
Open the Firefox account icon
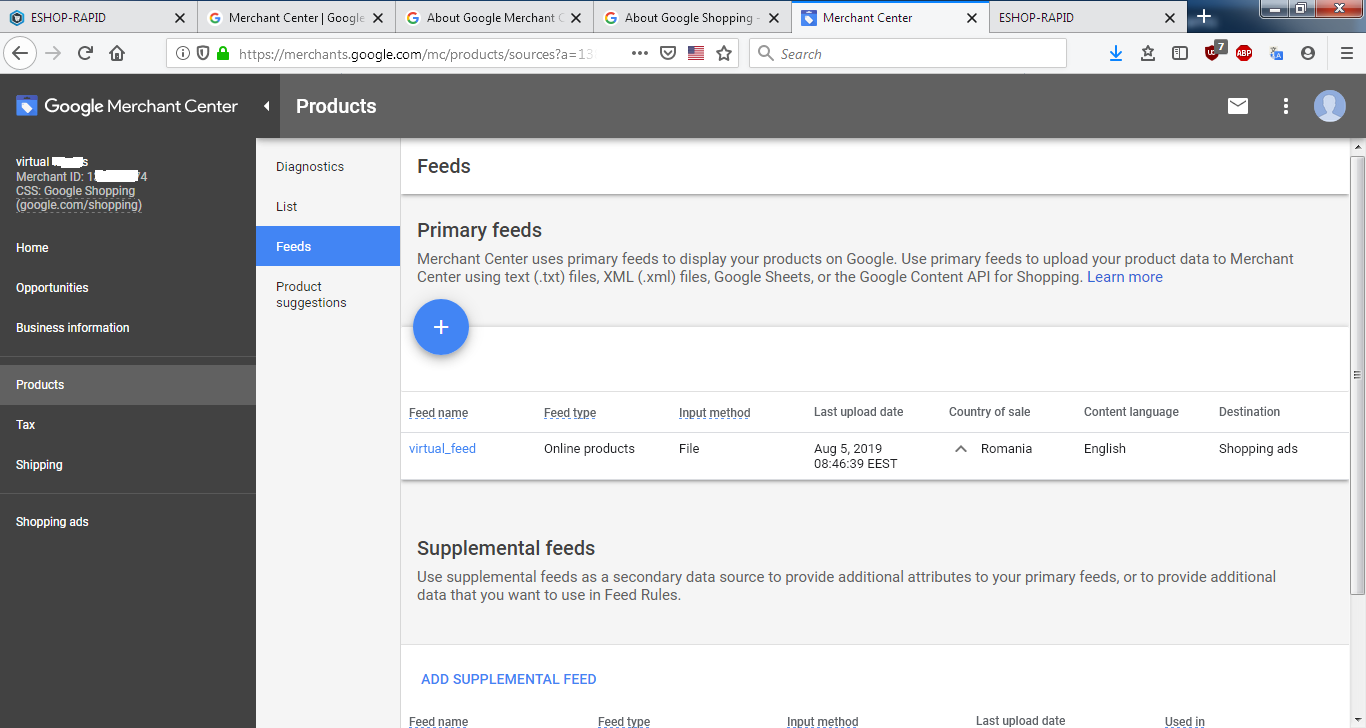[x=1308, y=53]
